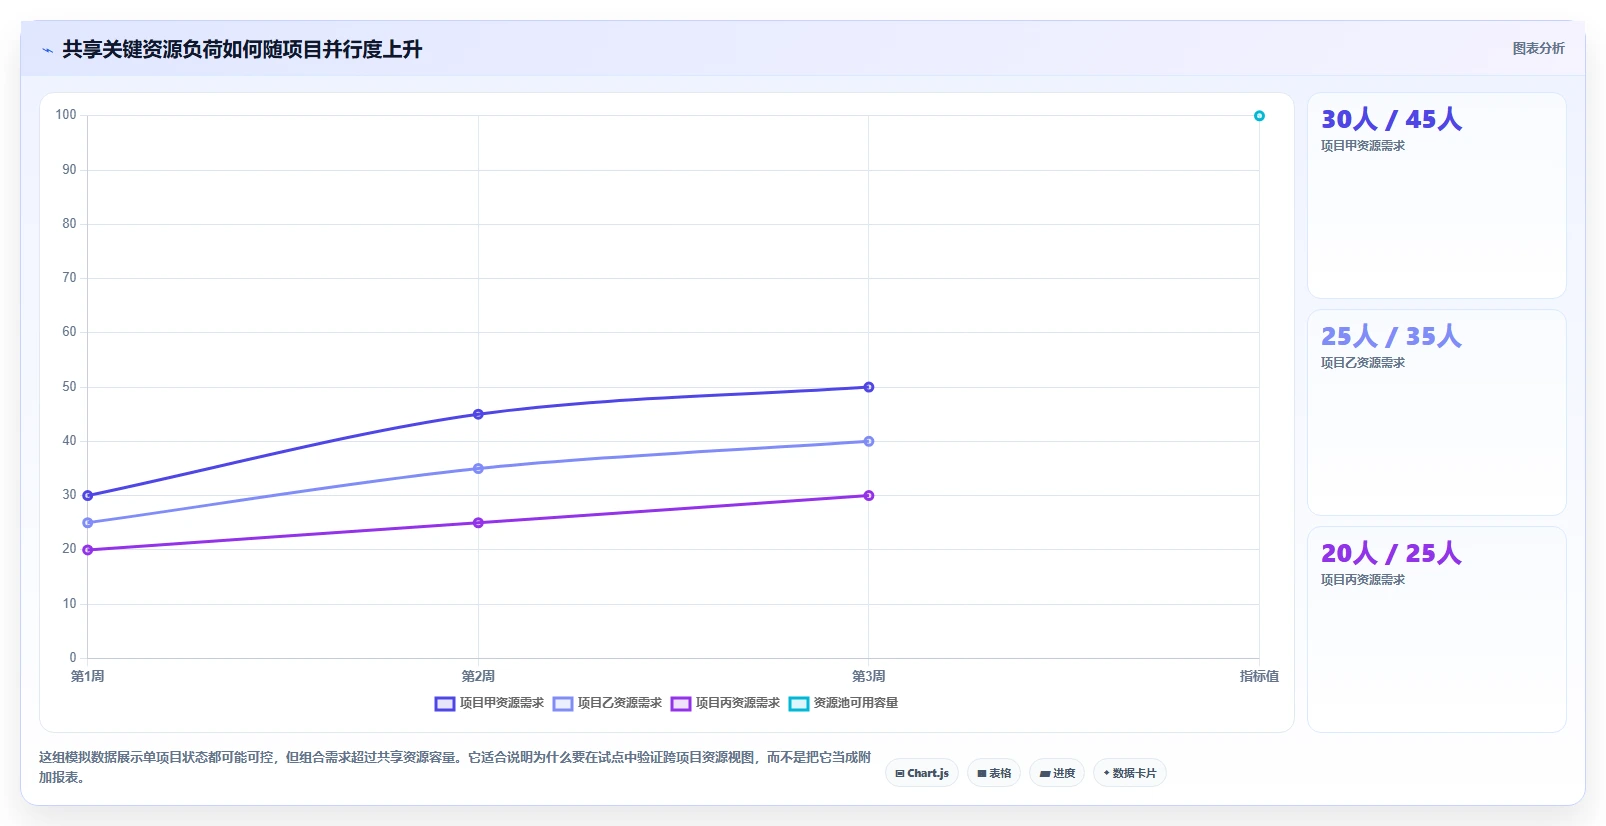This screenshot has width=1606, height=826.
Task: Toggle 项目丙资源需求 legend swatch
Action: (x=681, y=704)
